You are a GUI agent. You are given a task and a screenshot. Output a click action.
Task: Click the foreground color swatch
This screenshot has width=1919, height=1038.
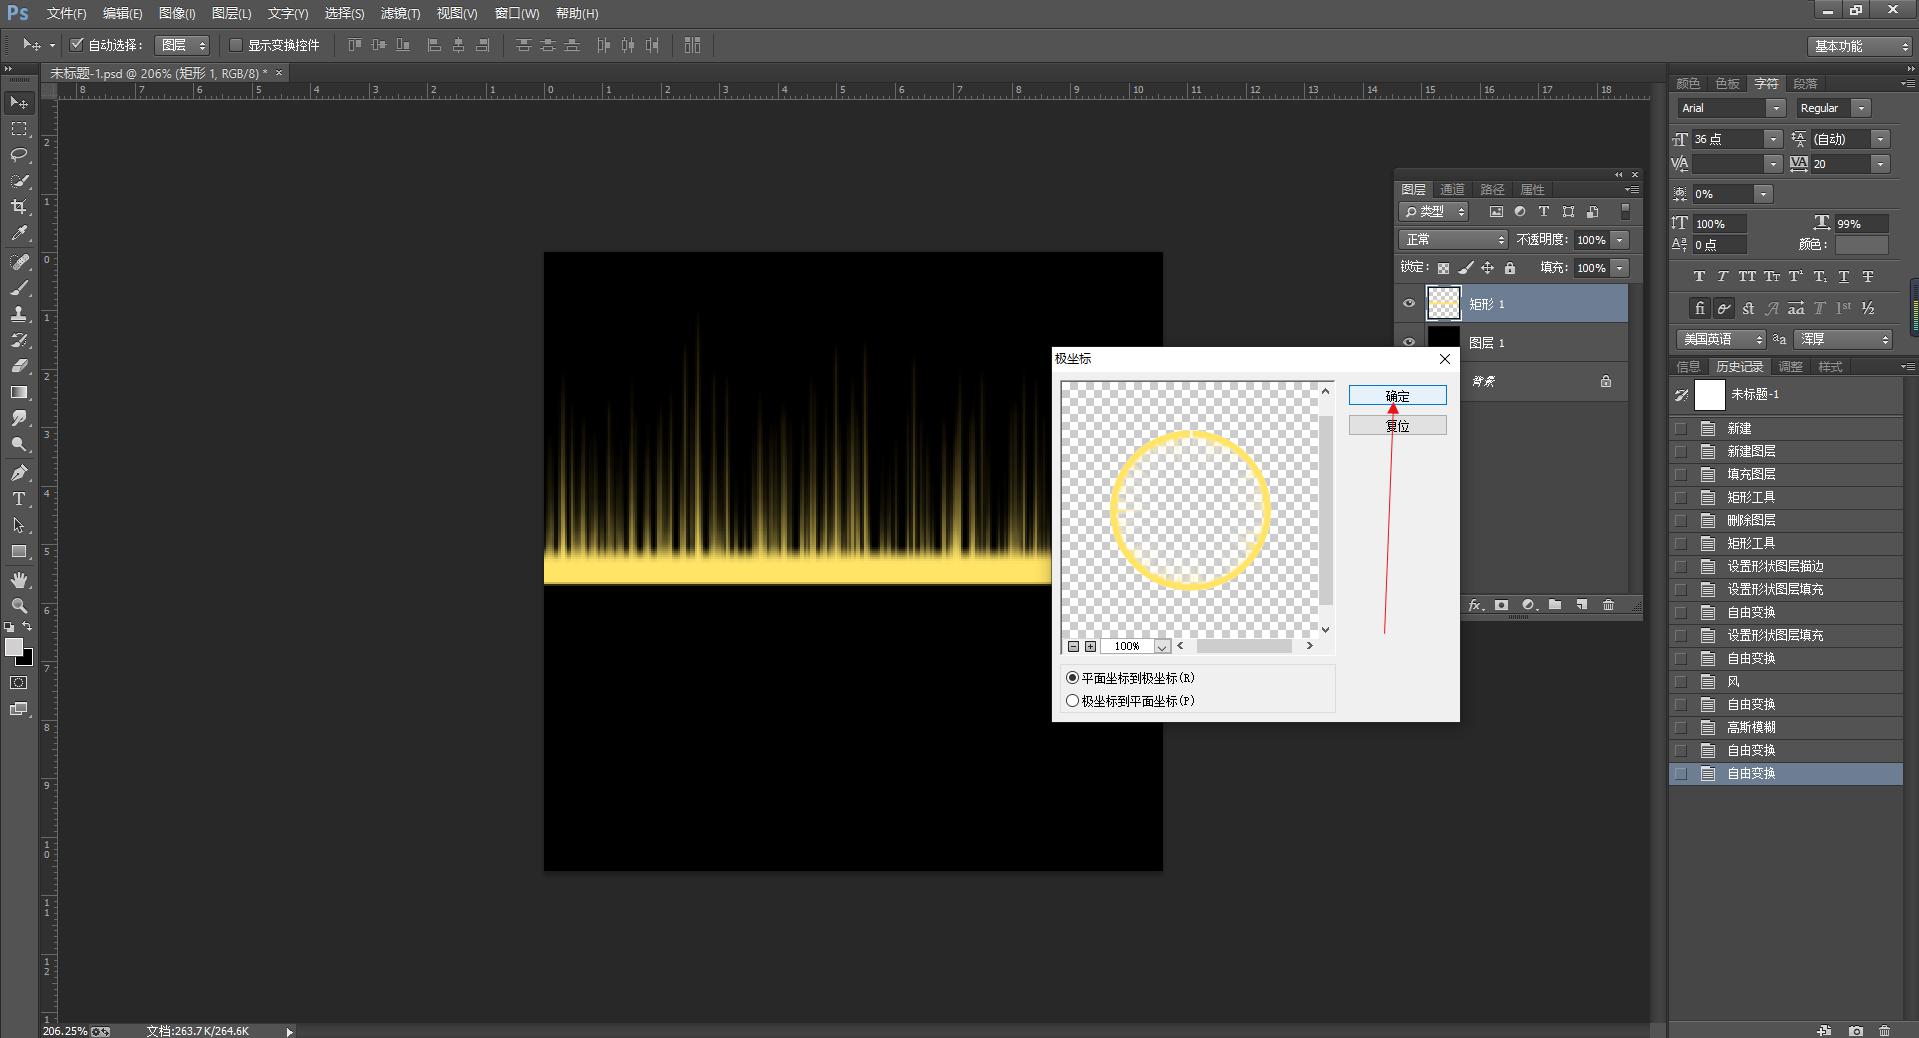pyautogui.click(x=14, y=647)
